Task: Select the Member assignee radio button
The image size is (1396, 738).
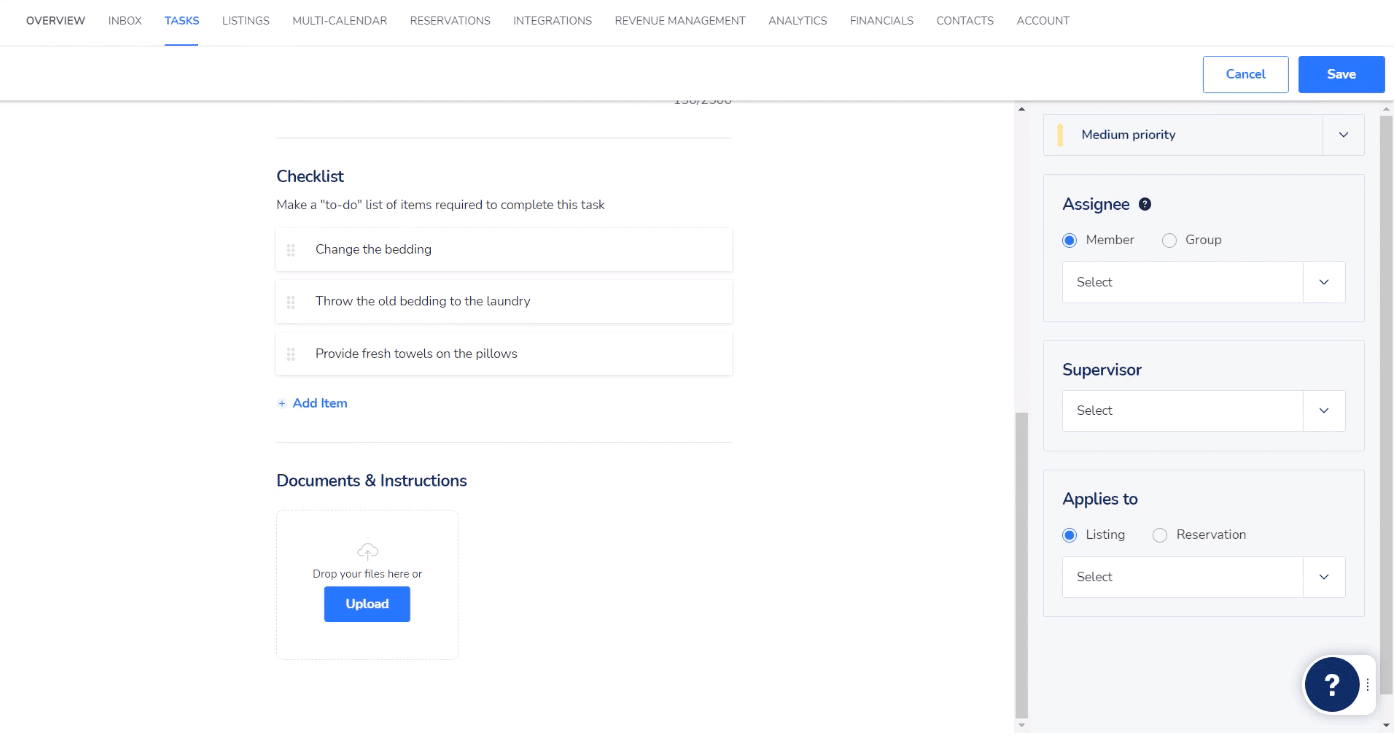Action: pos(1070,240)
